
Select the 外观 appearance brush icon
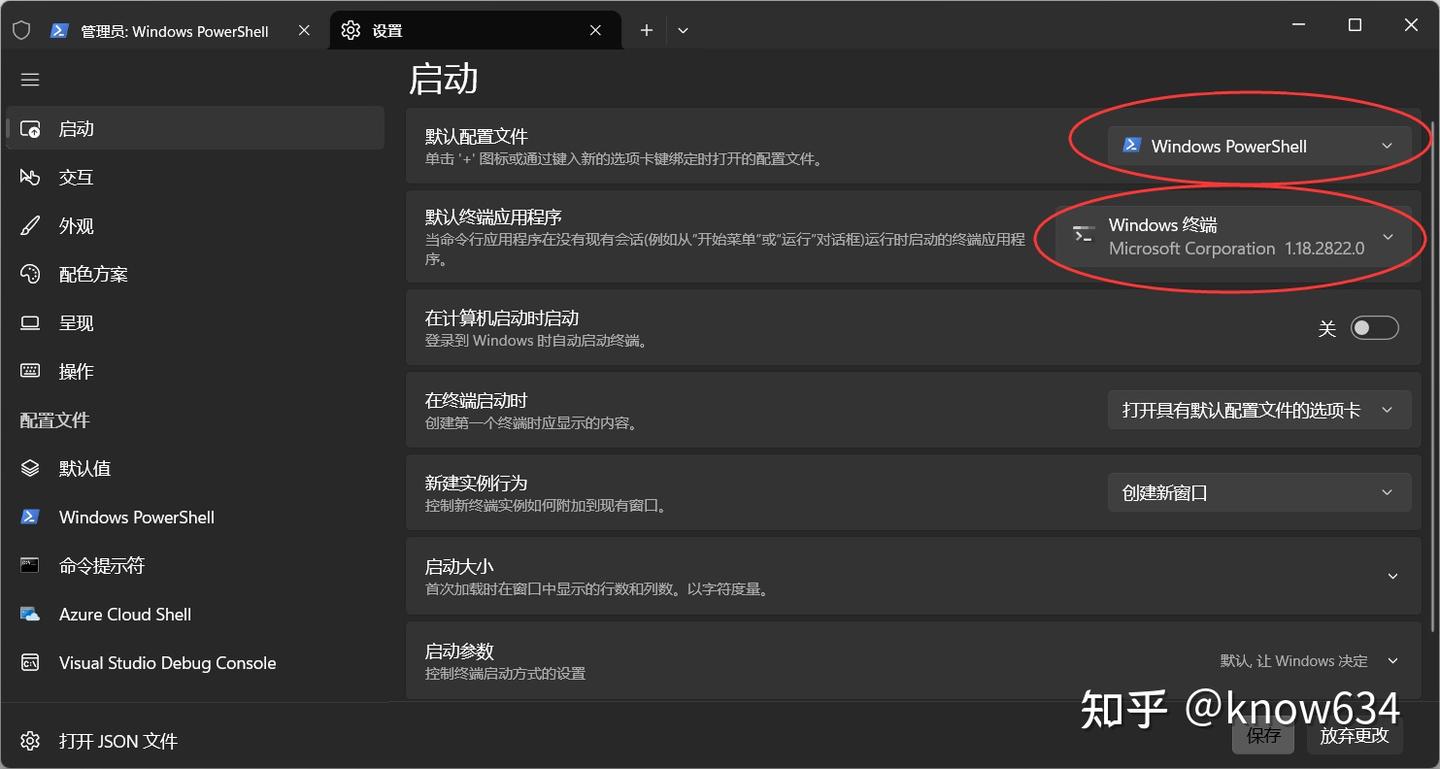(x=30, y=225)
